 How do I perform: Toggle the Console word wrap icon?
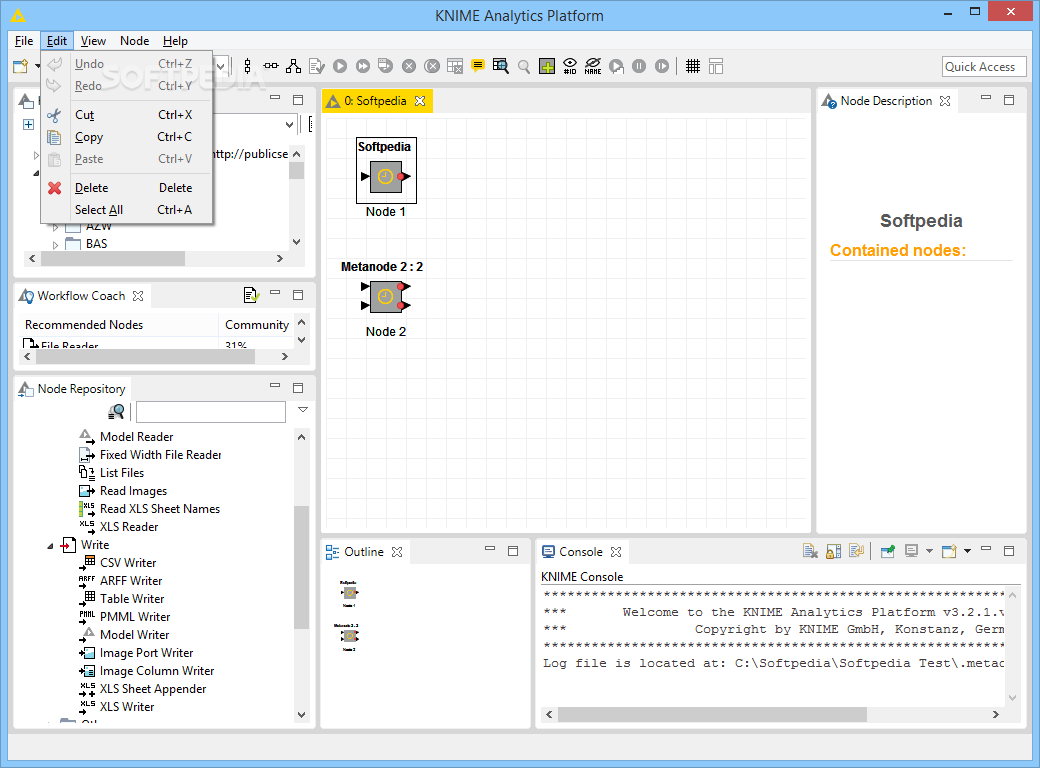pyautogui.click(x=856, y=551)
